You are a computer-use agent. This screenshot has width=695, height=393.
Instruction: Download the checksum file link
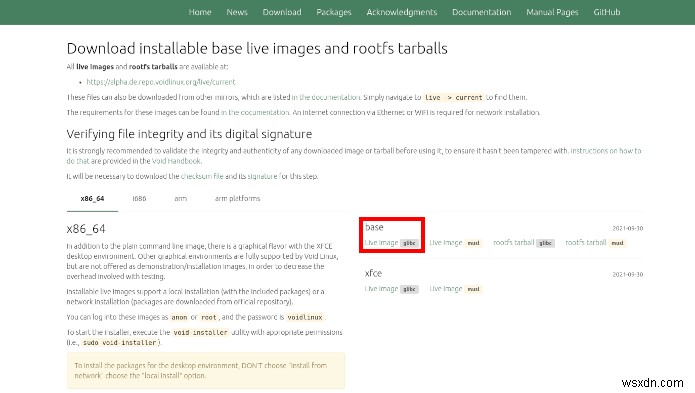202,176
